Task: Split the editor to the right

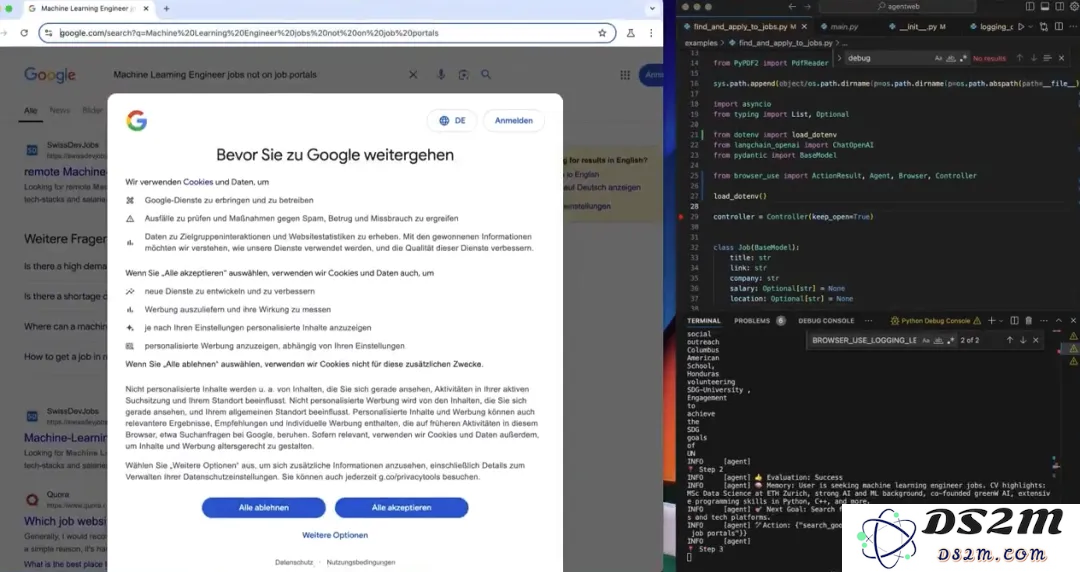Action: [1058, 27]
